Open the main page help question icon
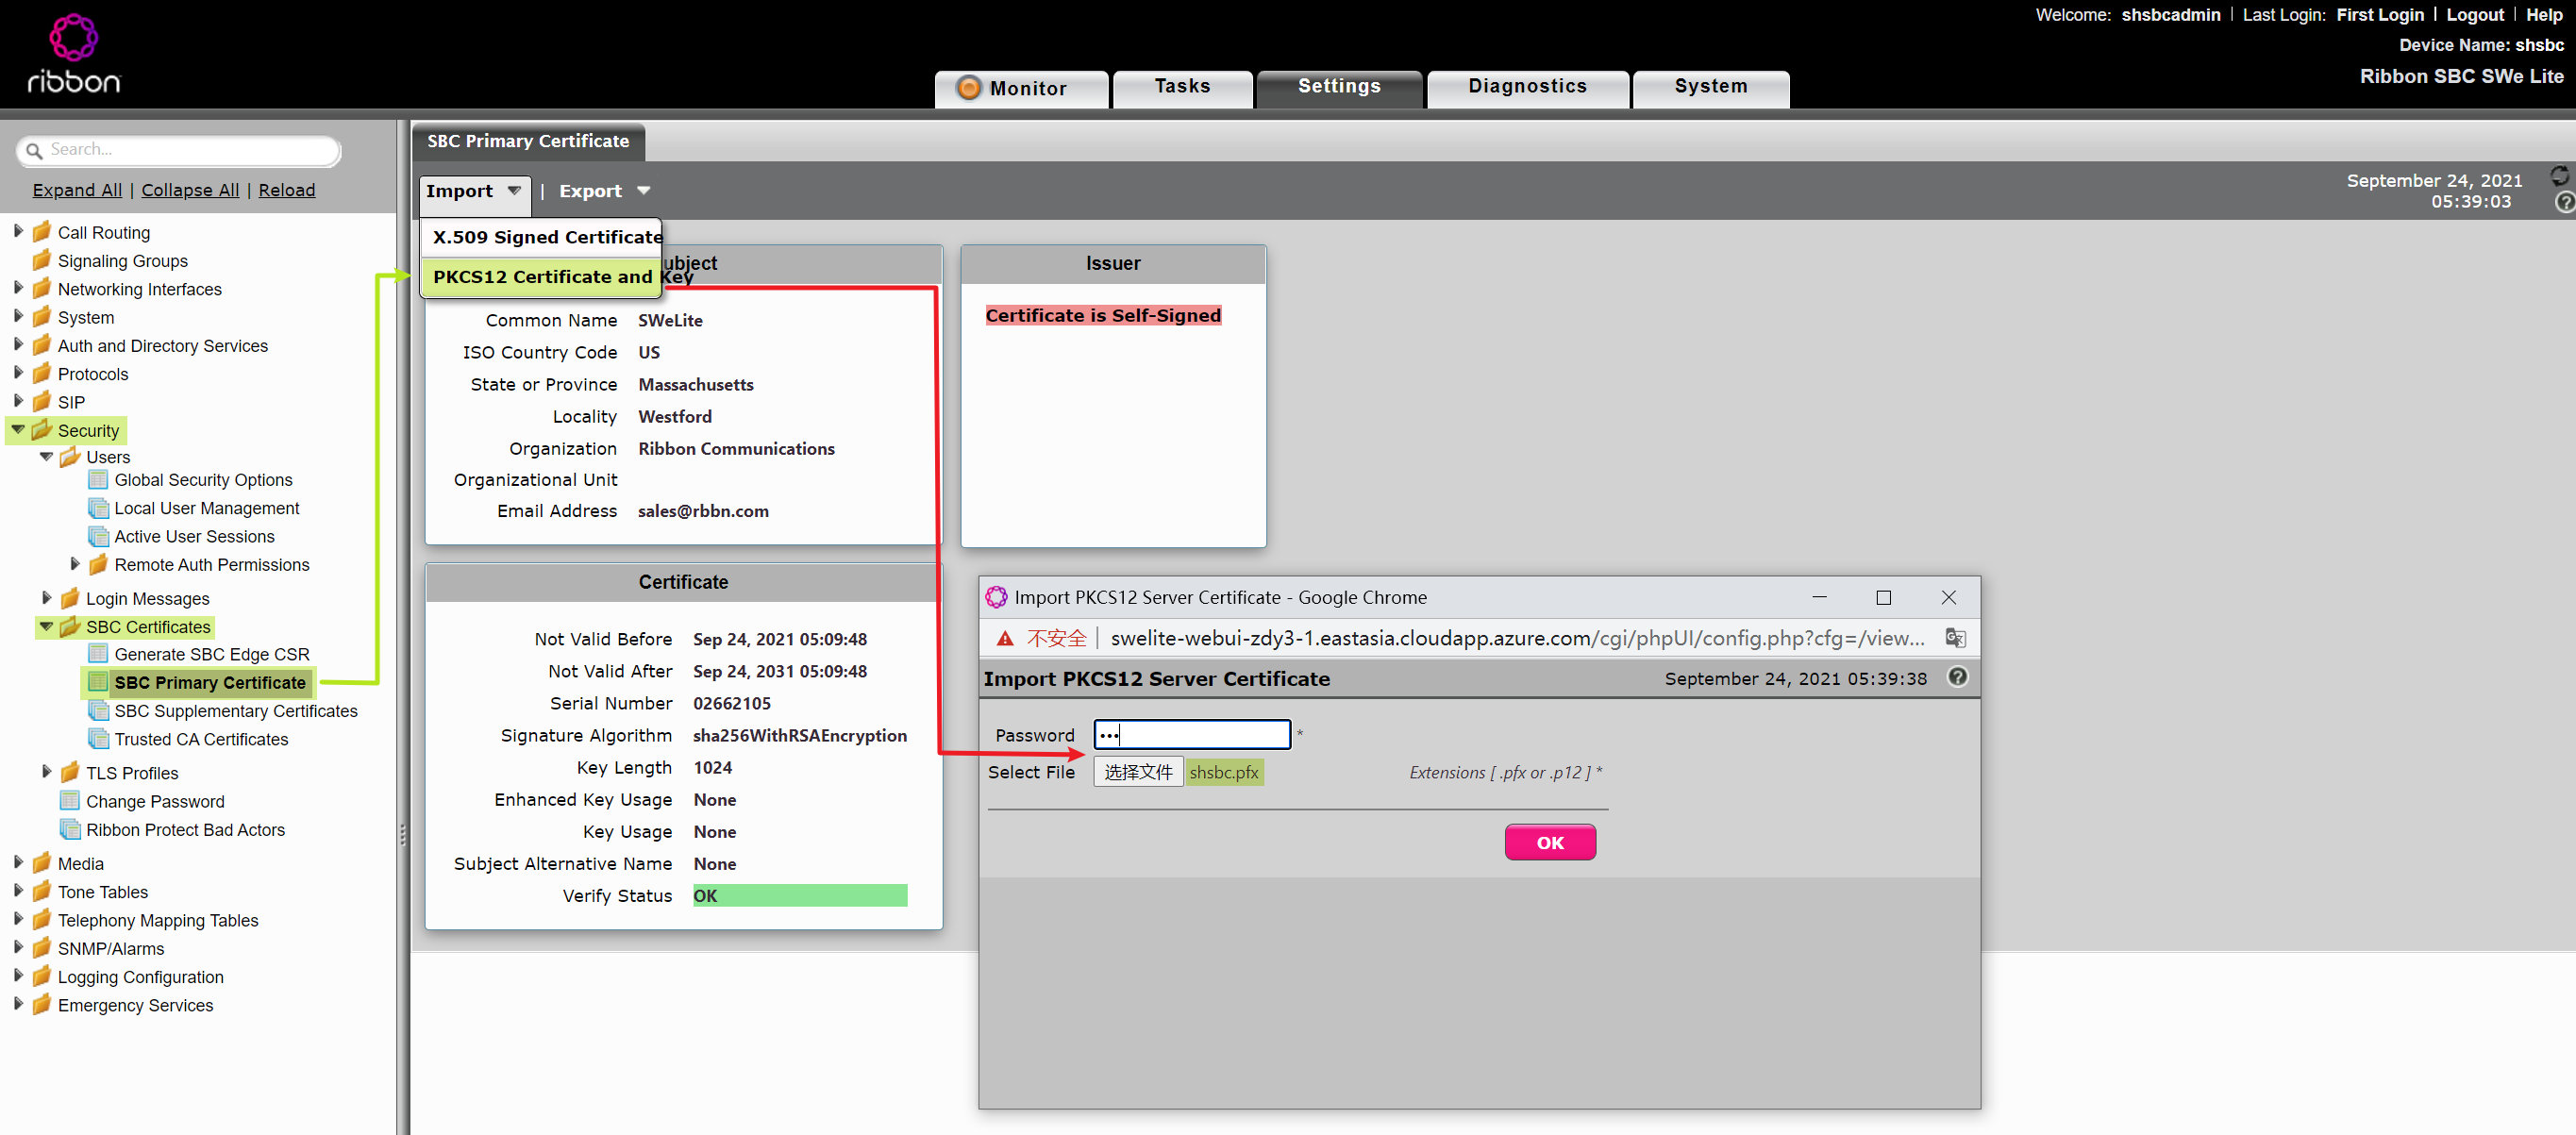This screenshot has height=1135, width=2576. (2565, 202)
